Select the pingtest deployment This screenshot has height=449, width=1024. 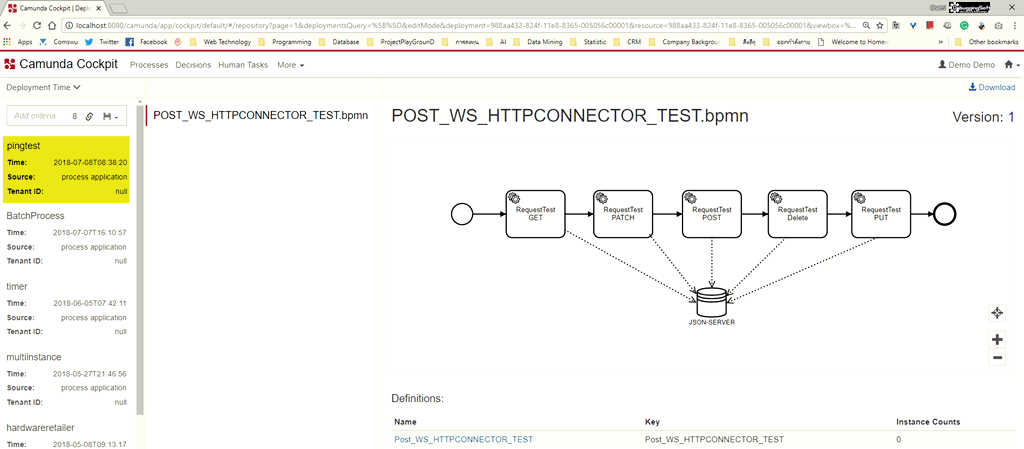coord(67,170)
